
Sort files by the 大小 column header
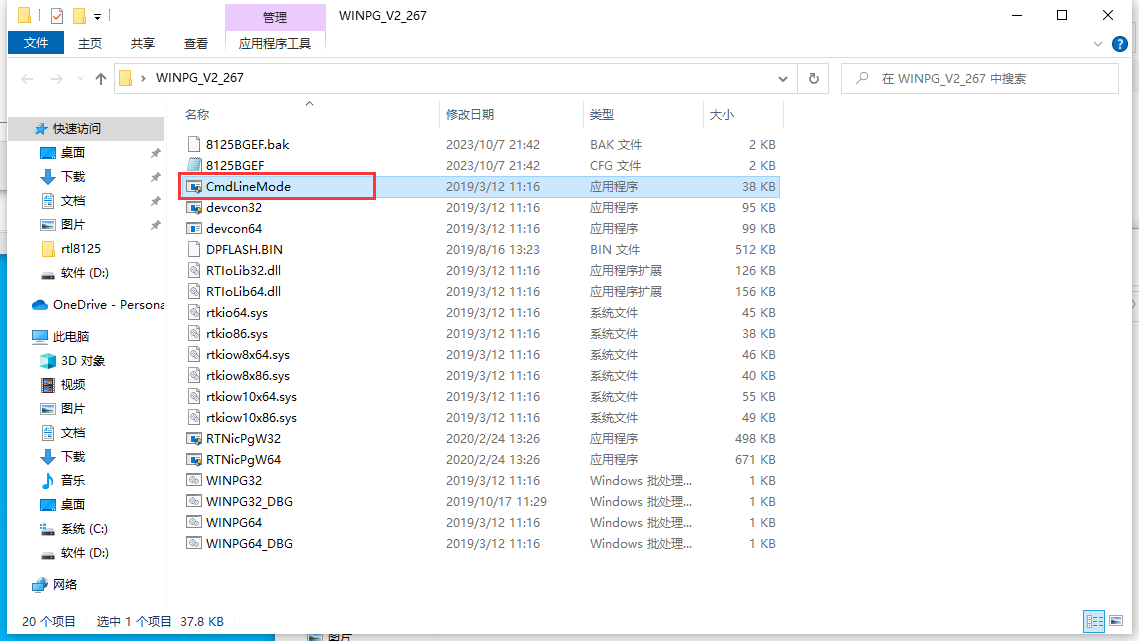click(721, 115)
